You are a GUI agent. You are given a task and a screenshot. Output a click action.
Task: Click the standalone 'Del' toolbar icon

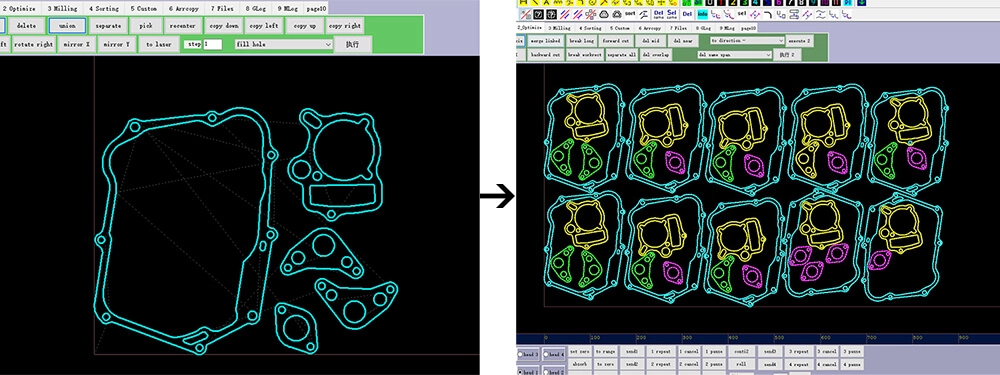tap(687, 14)
